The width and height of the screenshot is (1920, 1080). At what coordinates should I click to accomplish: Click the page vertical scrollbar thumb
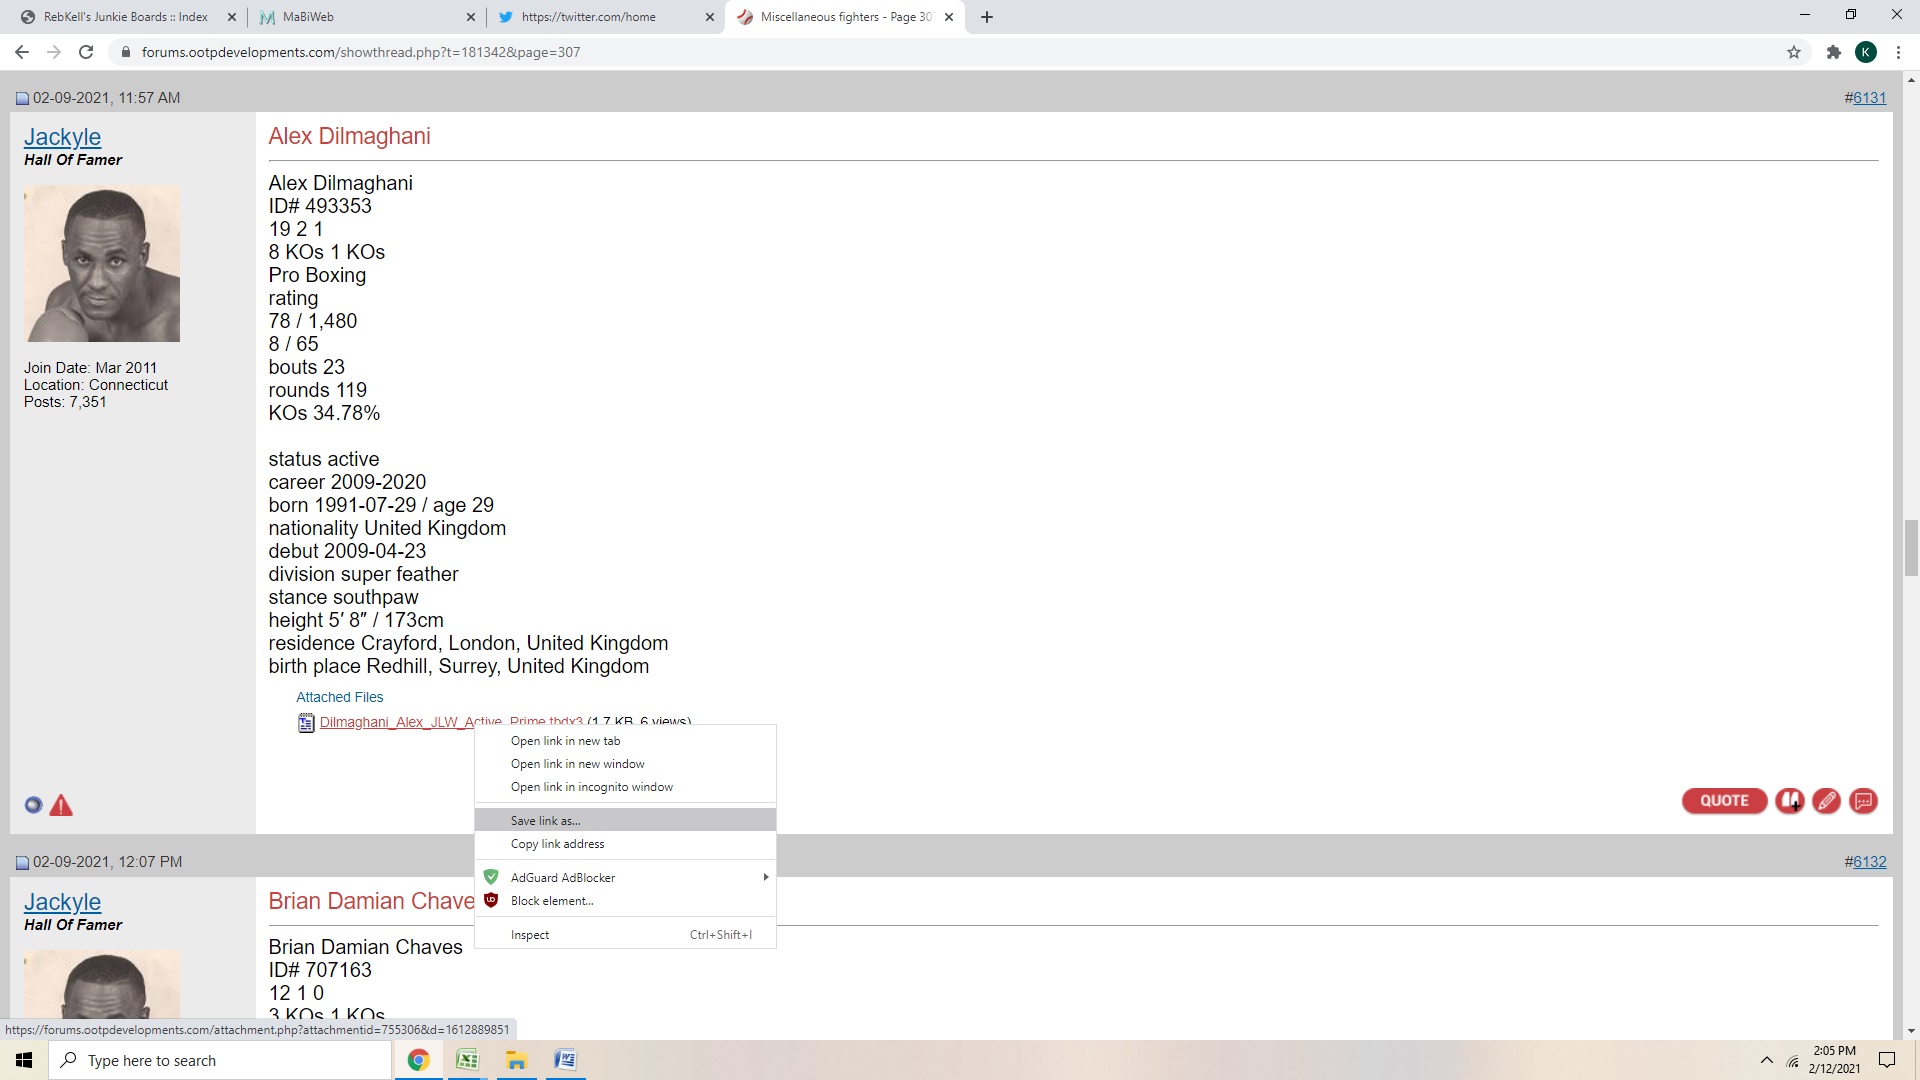1911,547
